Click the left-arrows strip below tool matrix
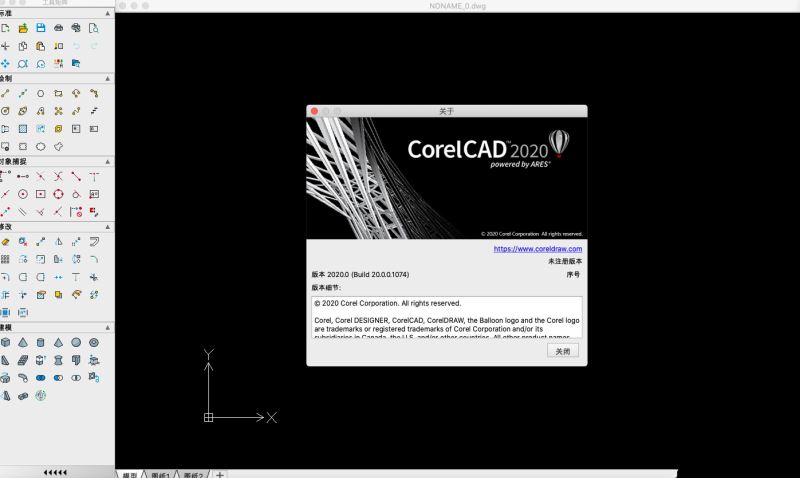 tap(55, 472)
